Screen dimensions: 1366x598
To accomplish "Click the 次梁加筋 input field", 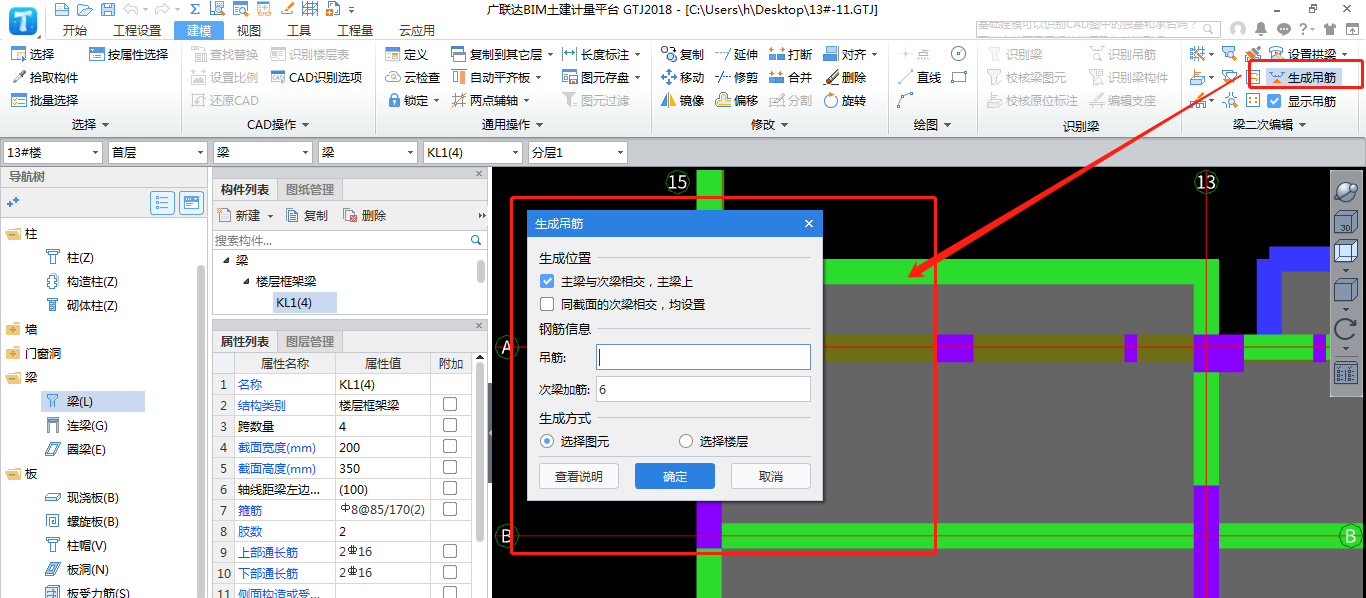I will coord(703,389).
